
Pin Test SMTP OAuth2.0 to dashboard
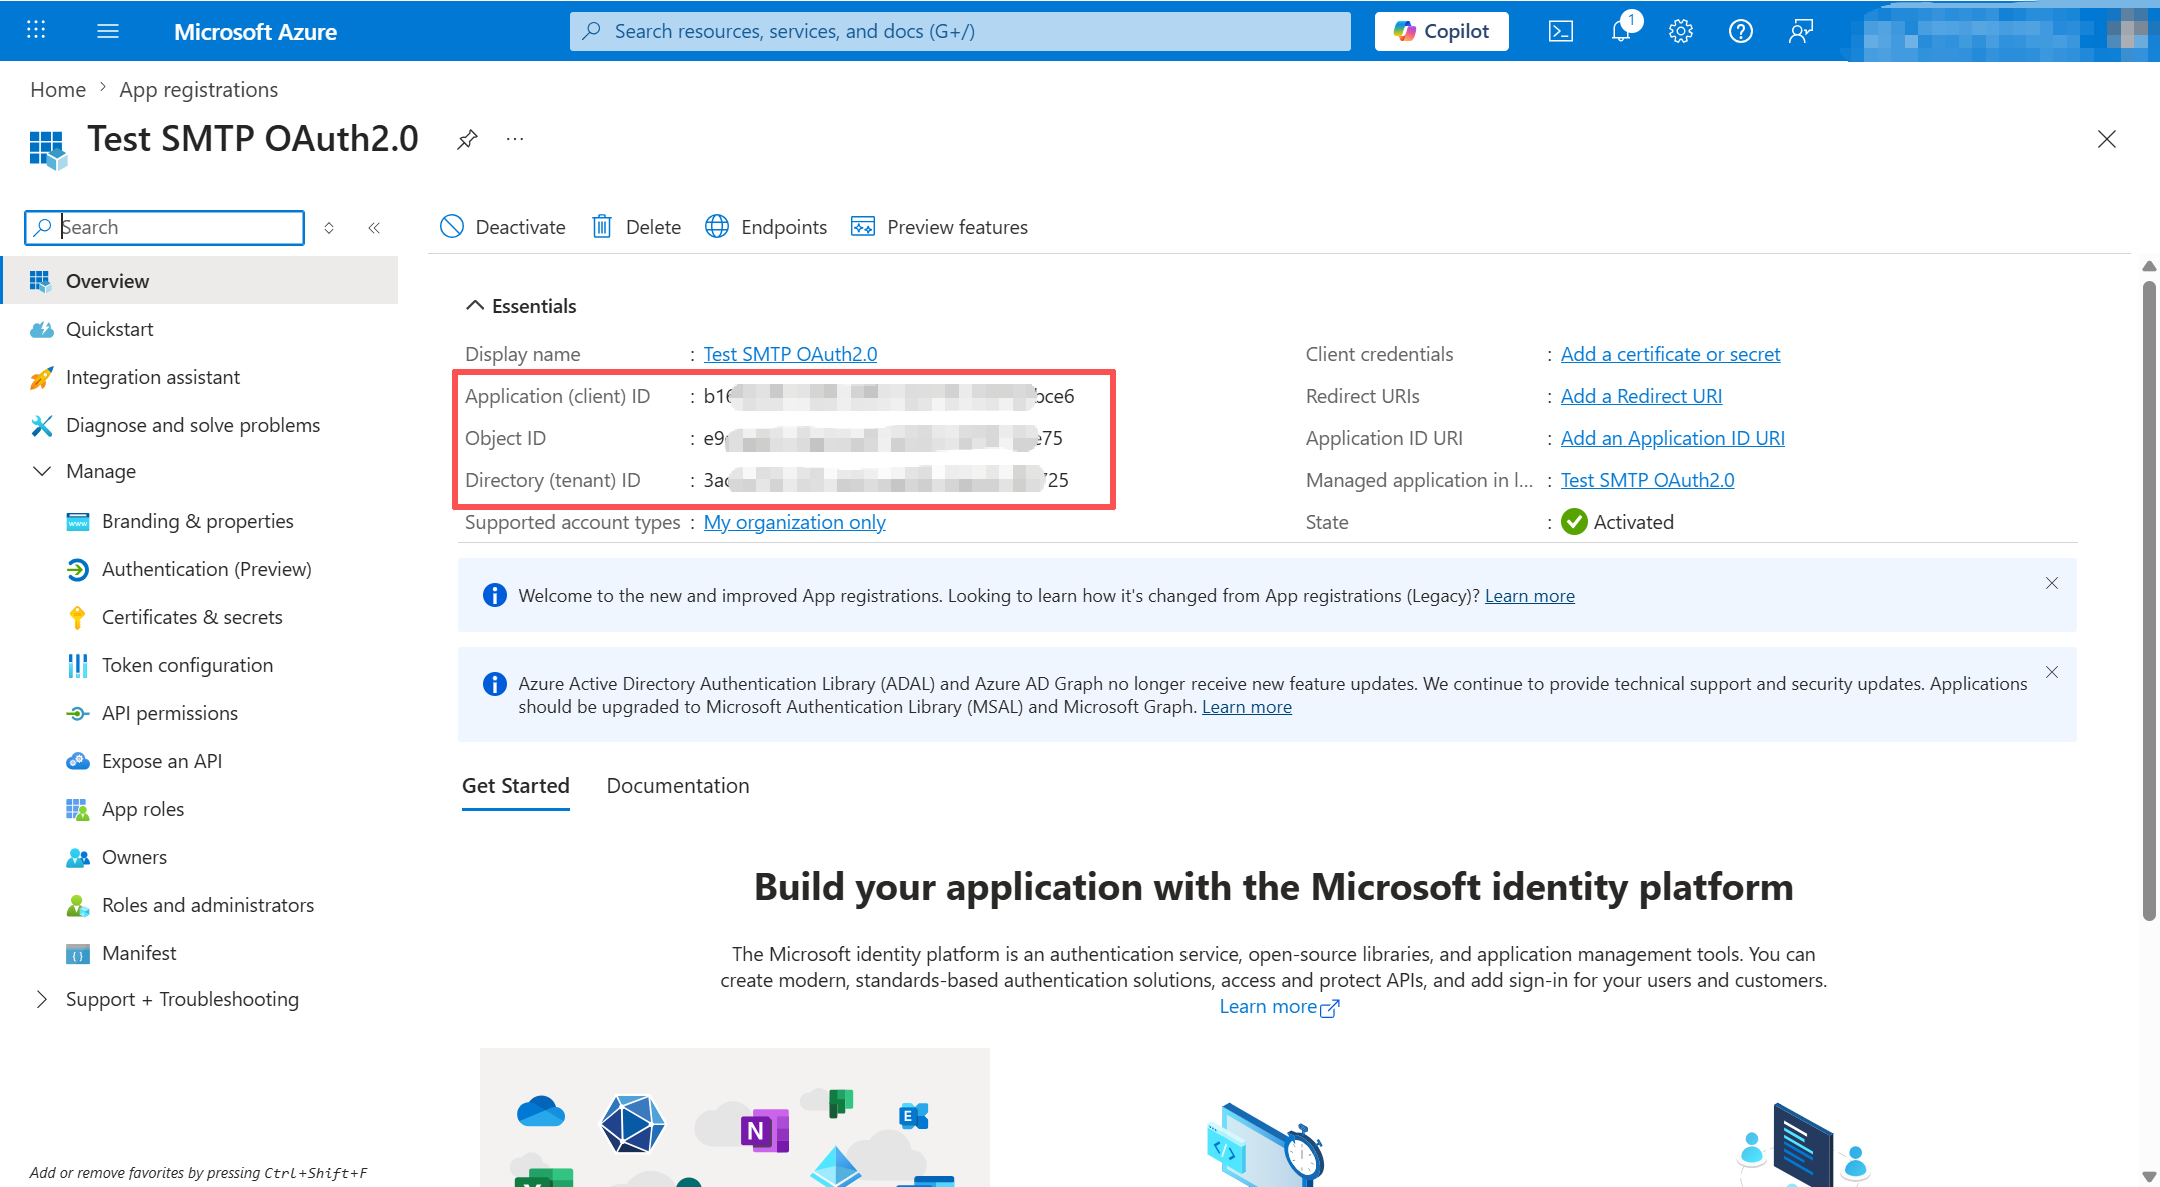pos(467,140)
